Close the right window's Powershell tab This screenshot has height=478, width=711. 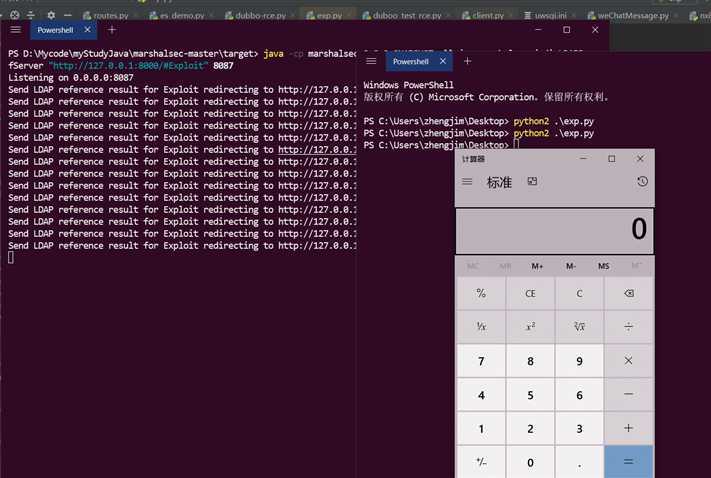click(x=443, y=61)
